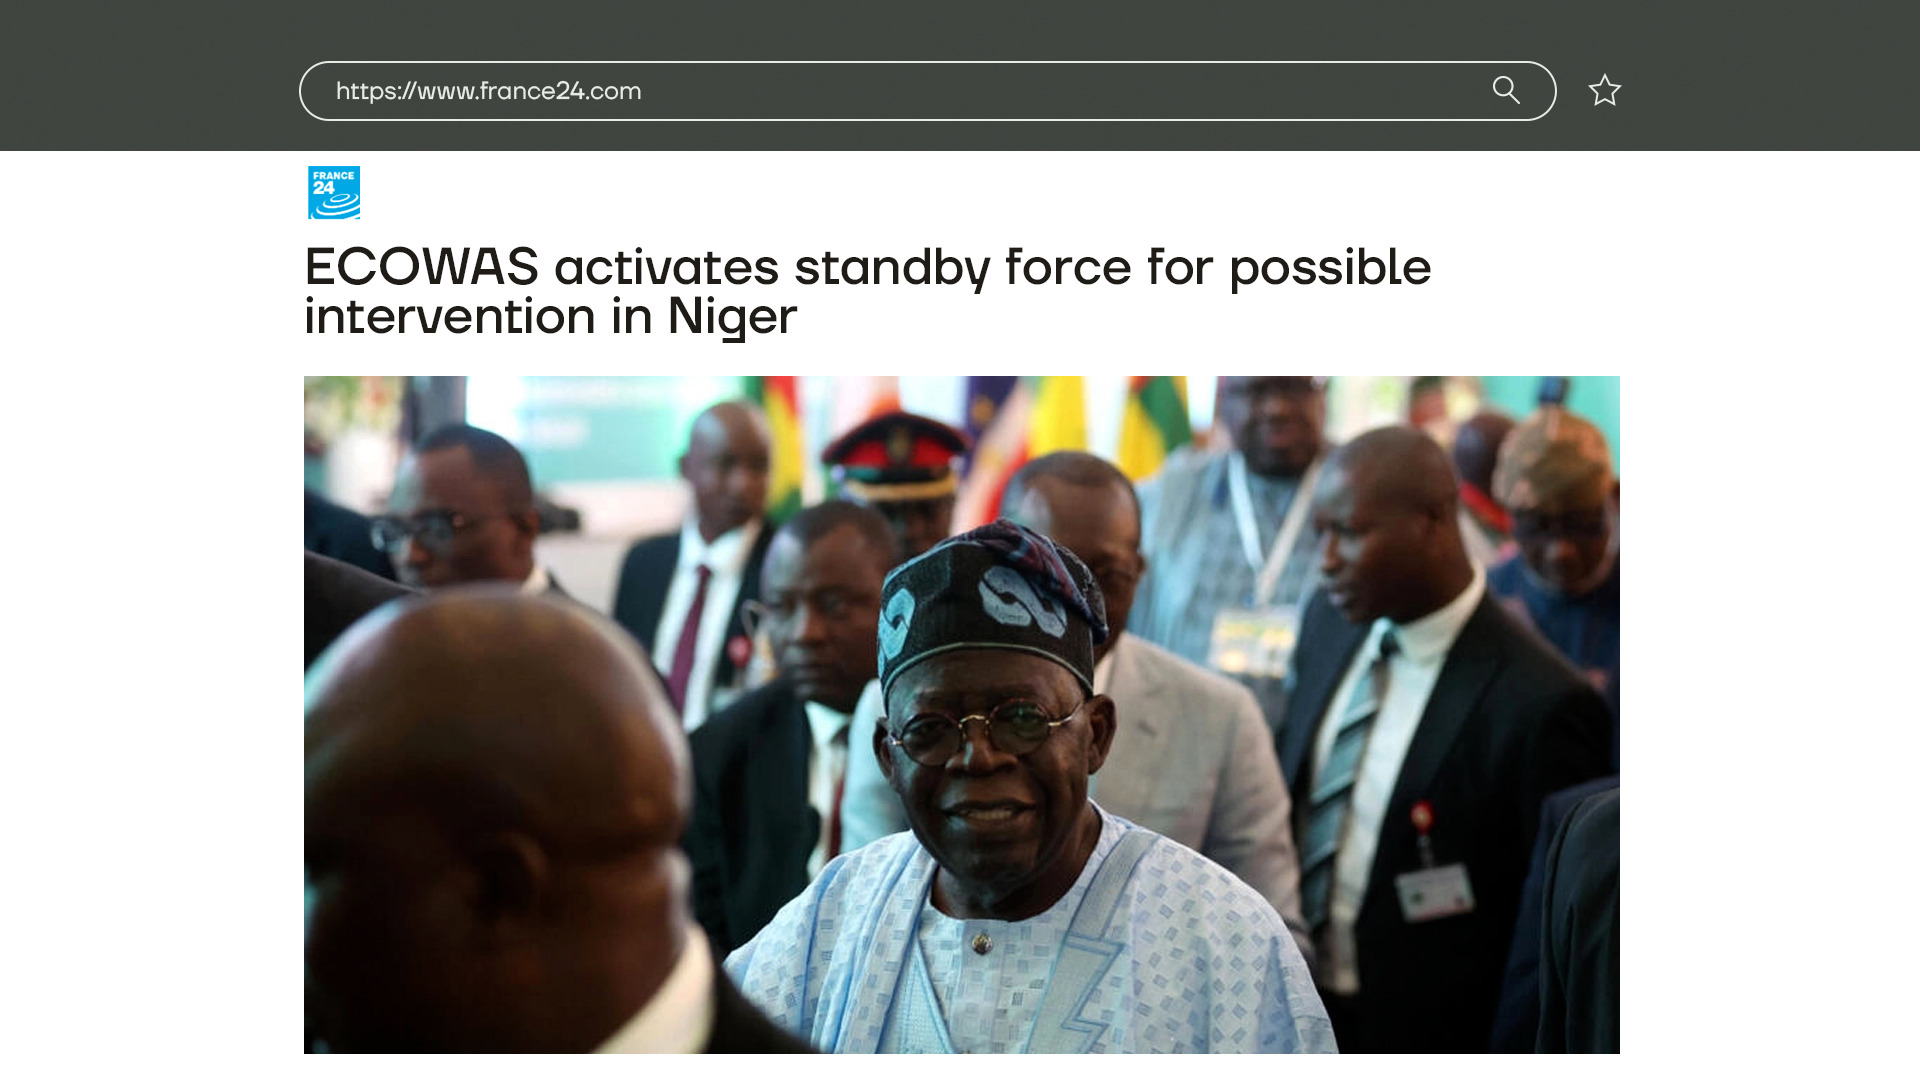The width and height of the screenshot is (1920, 1080).
Task: Open the article's main photo
Action: 961,714
